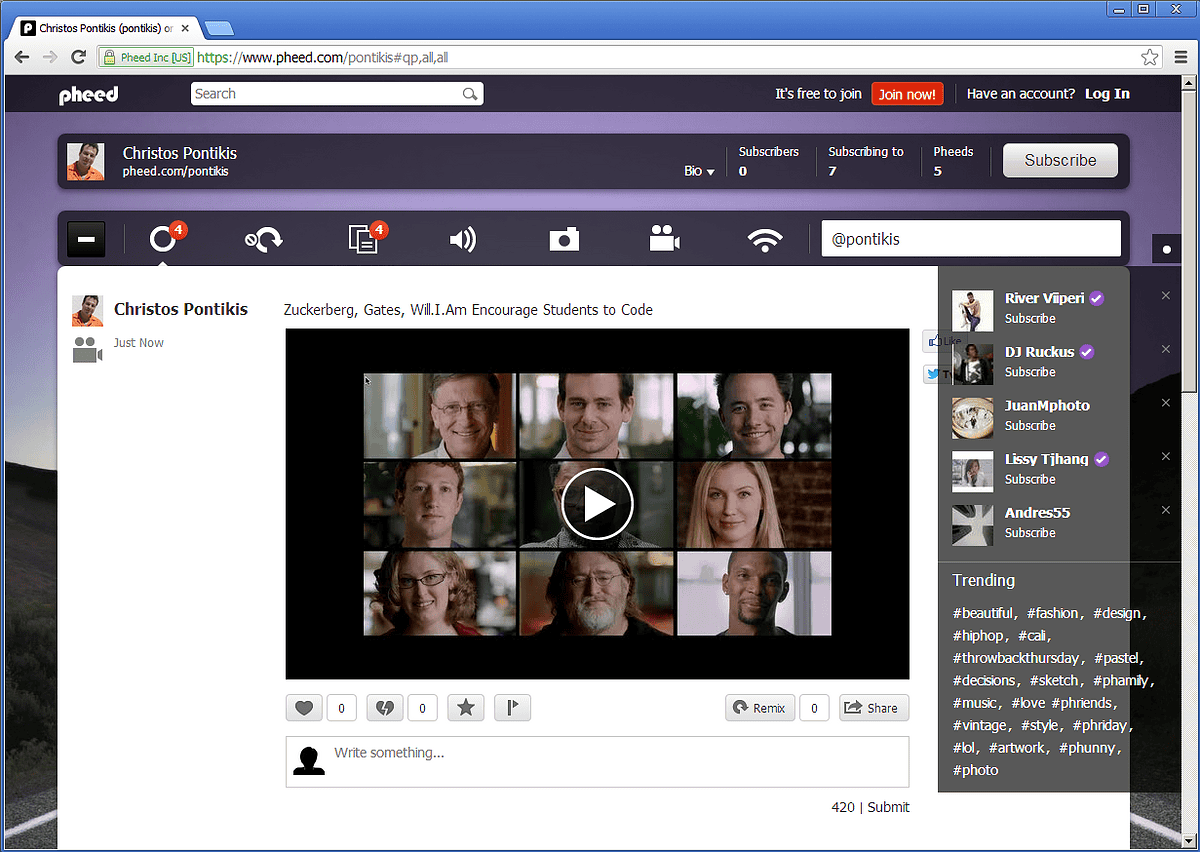Click the Join now! button
Screen dimensions: 1200x852
tap(907, 94)
